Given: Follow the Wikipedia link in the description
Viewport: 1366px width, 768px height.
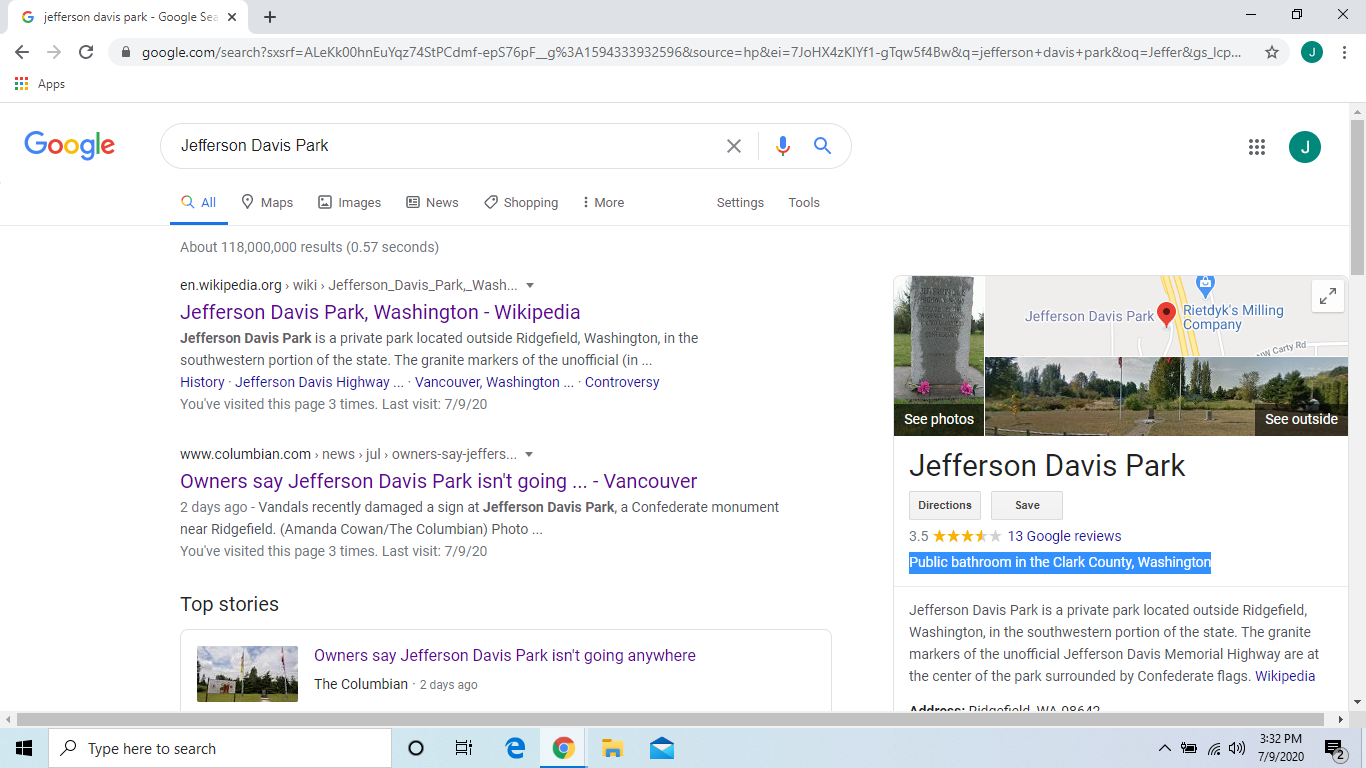Looking at the screenshot, I should click(1285, 676).
